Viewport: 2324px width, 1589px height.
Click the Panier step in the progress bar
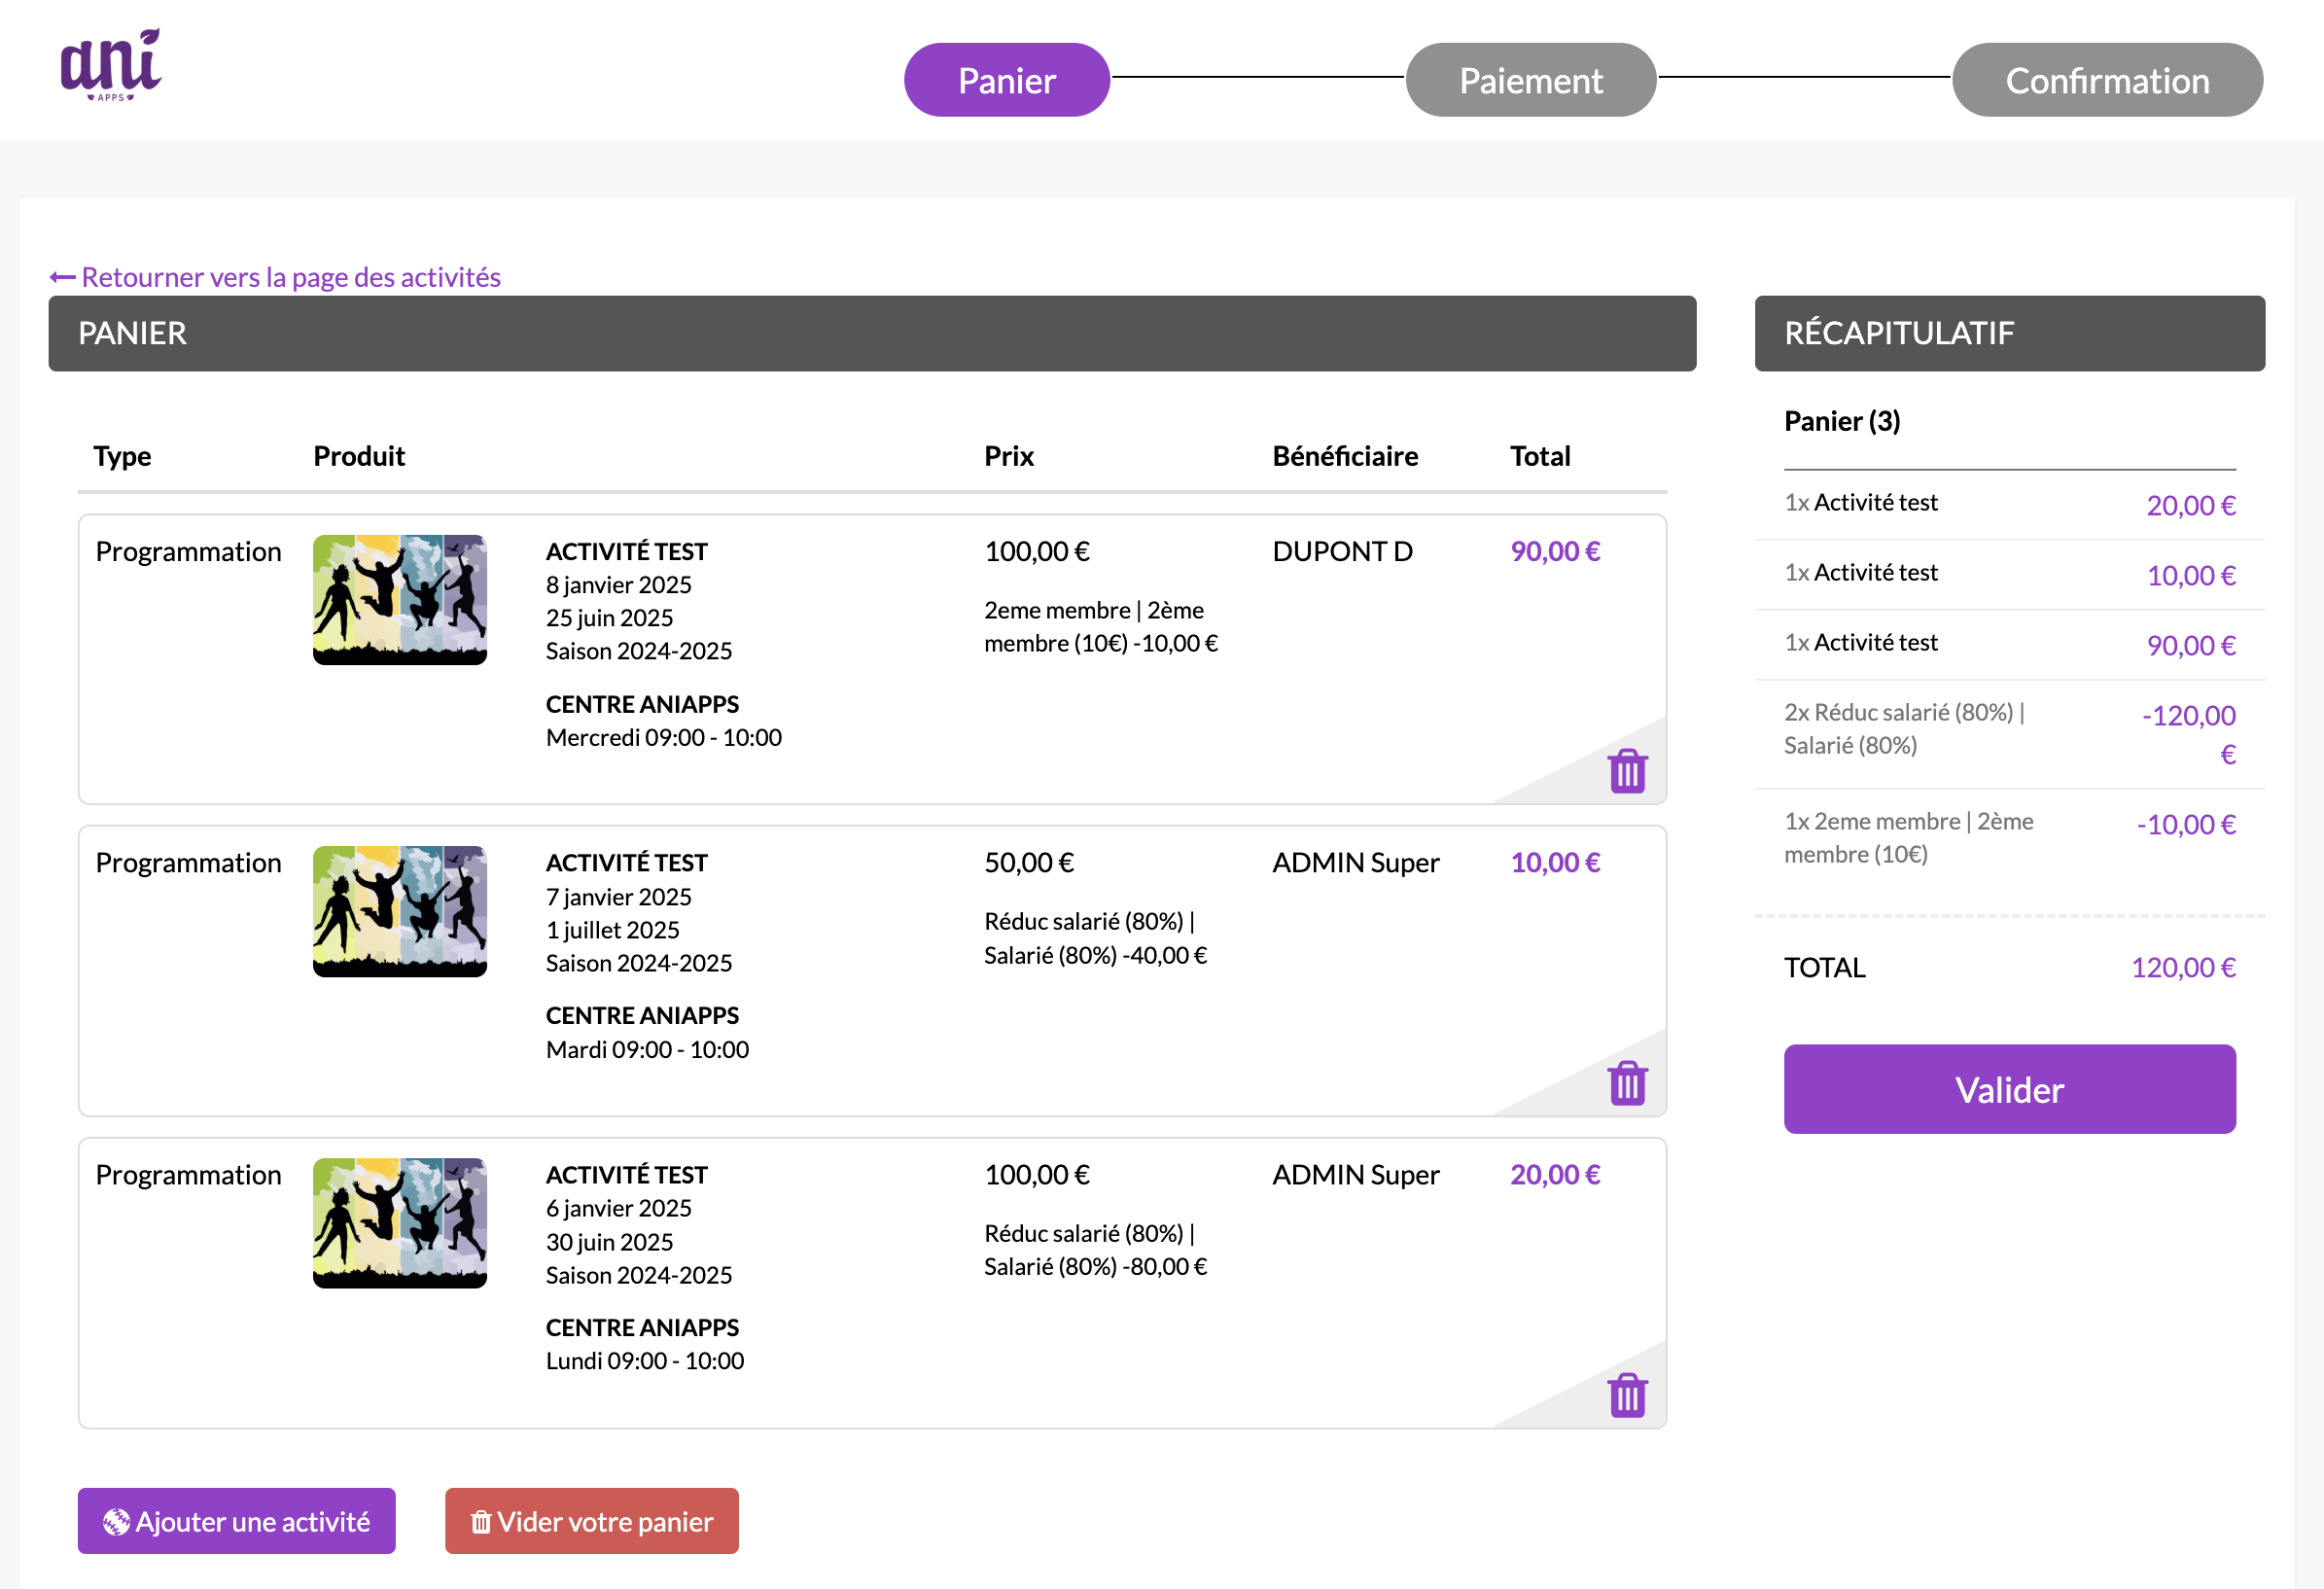[x=1006, y=80]
